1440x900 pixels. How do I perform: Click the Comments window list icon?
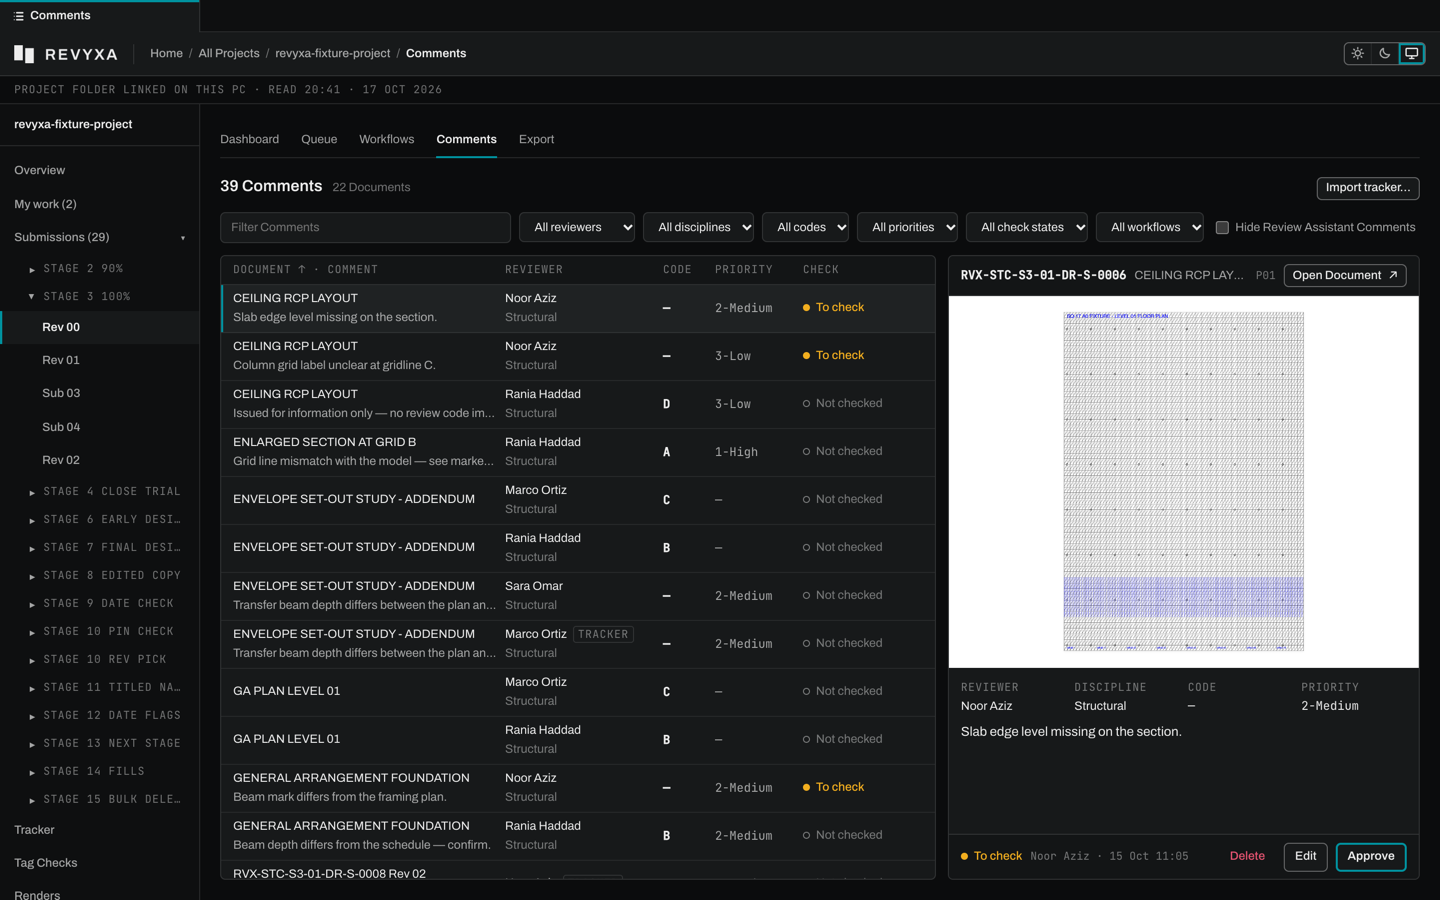(19, 16)
